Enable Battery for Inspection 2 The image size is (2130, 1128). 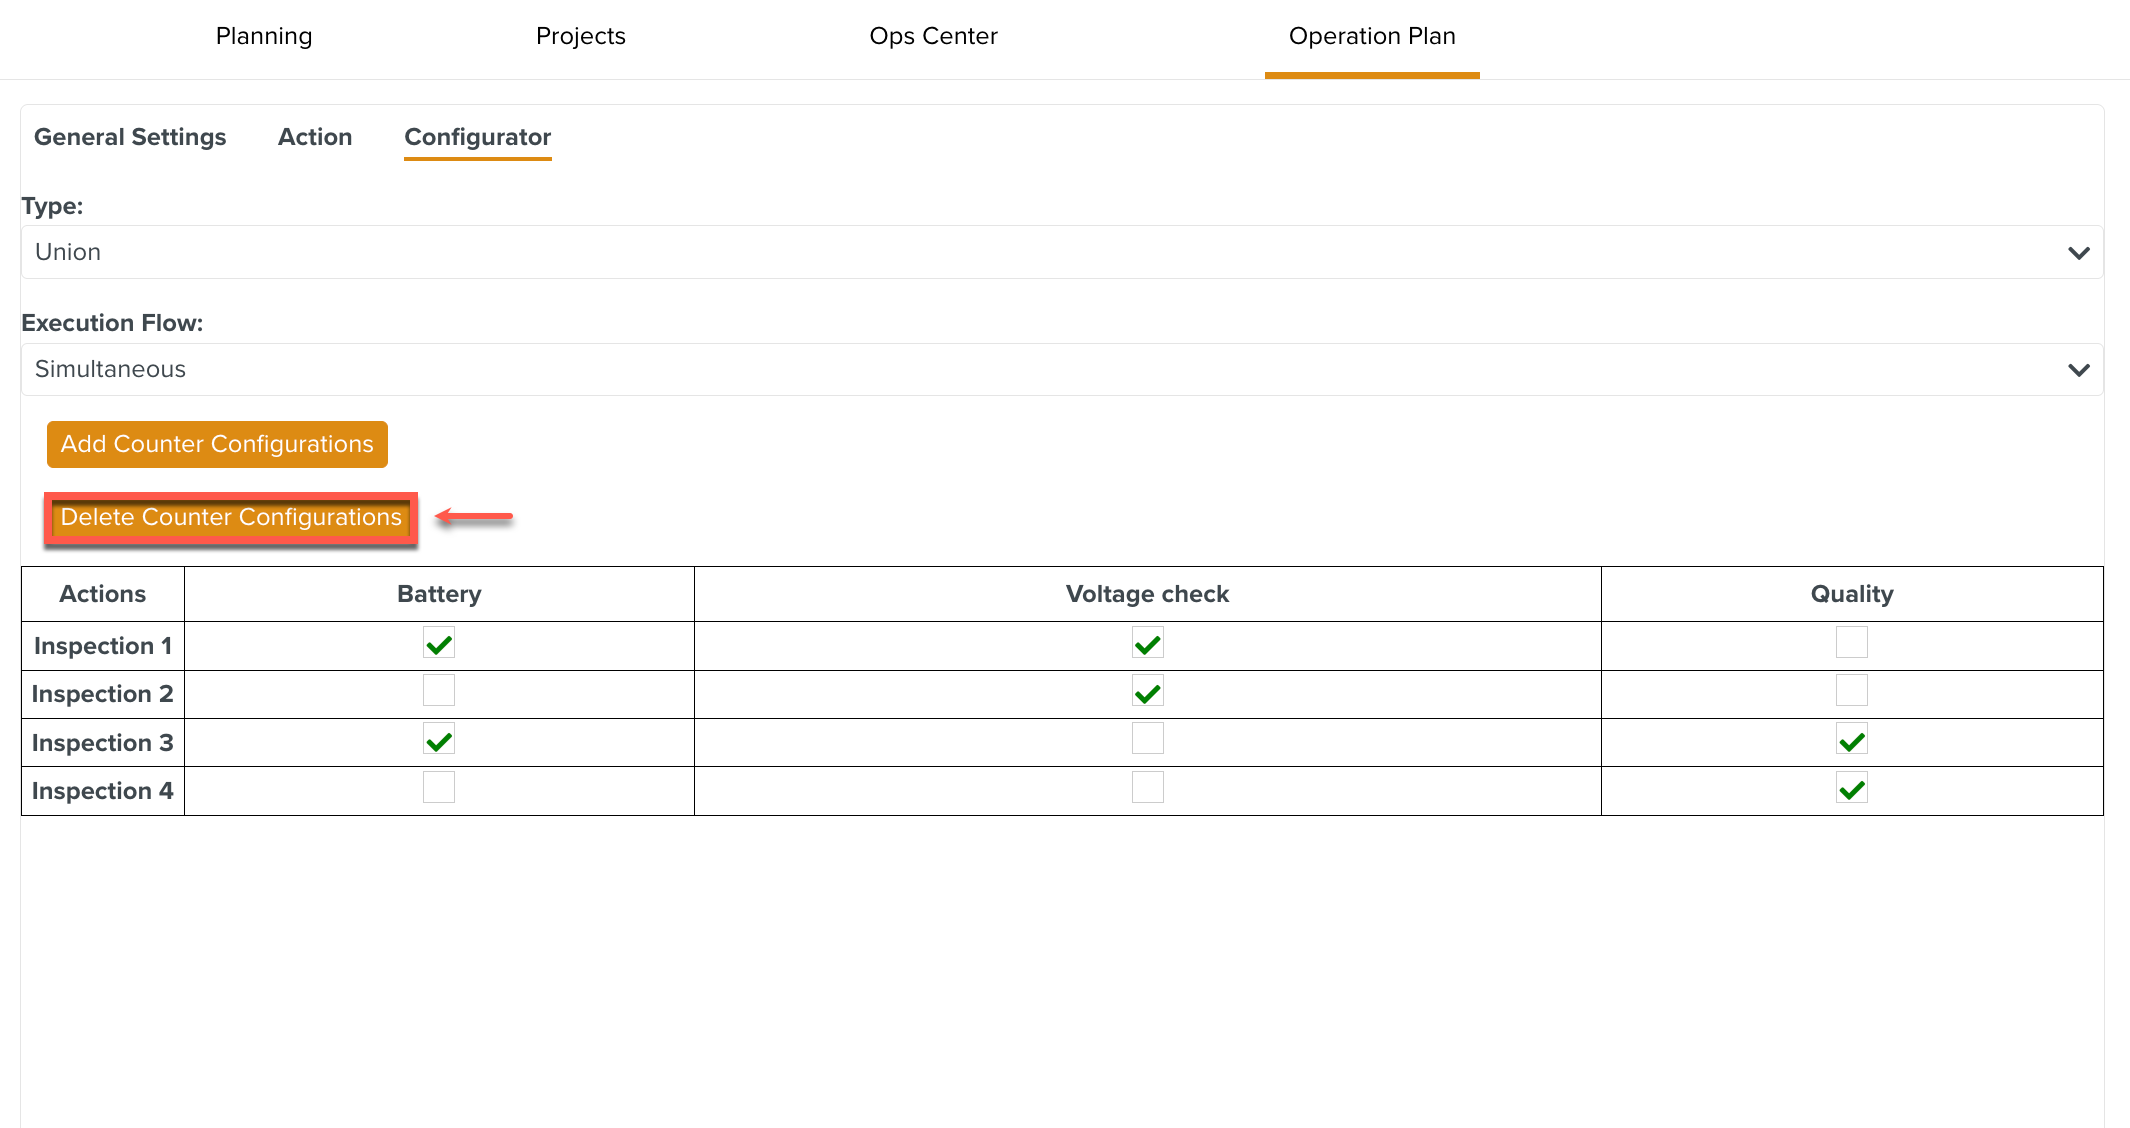438,690
